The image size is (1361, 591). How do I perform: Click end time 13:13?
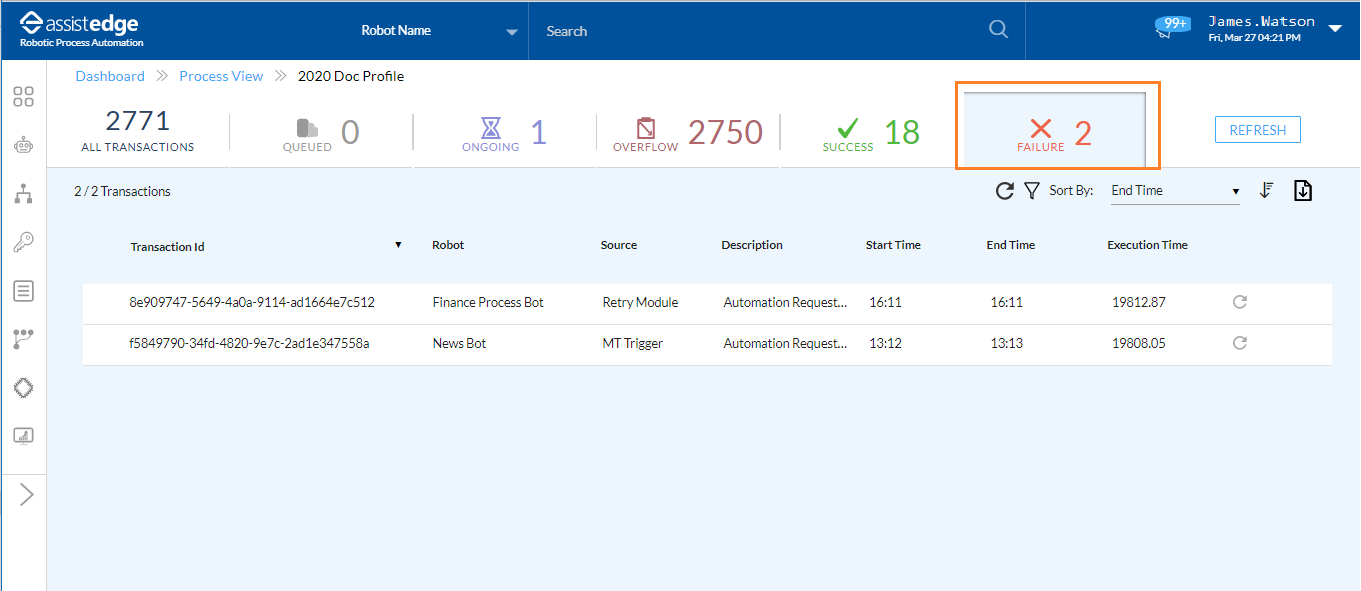pos(1006,343)
